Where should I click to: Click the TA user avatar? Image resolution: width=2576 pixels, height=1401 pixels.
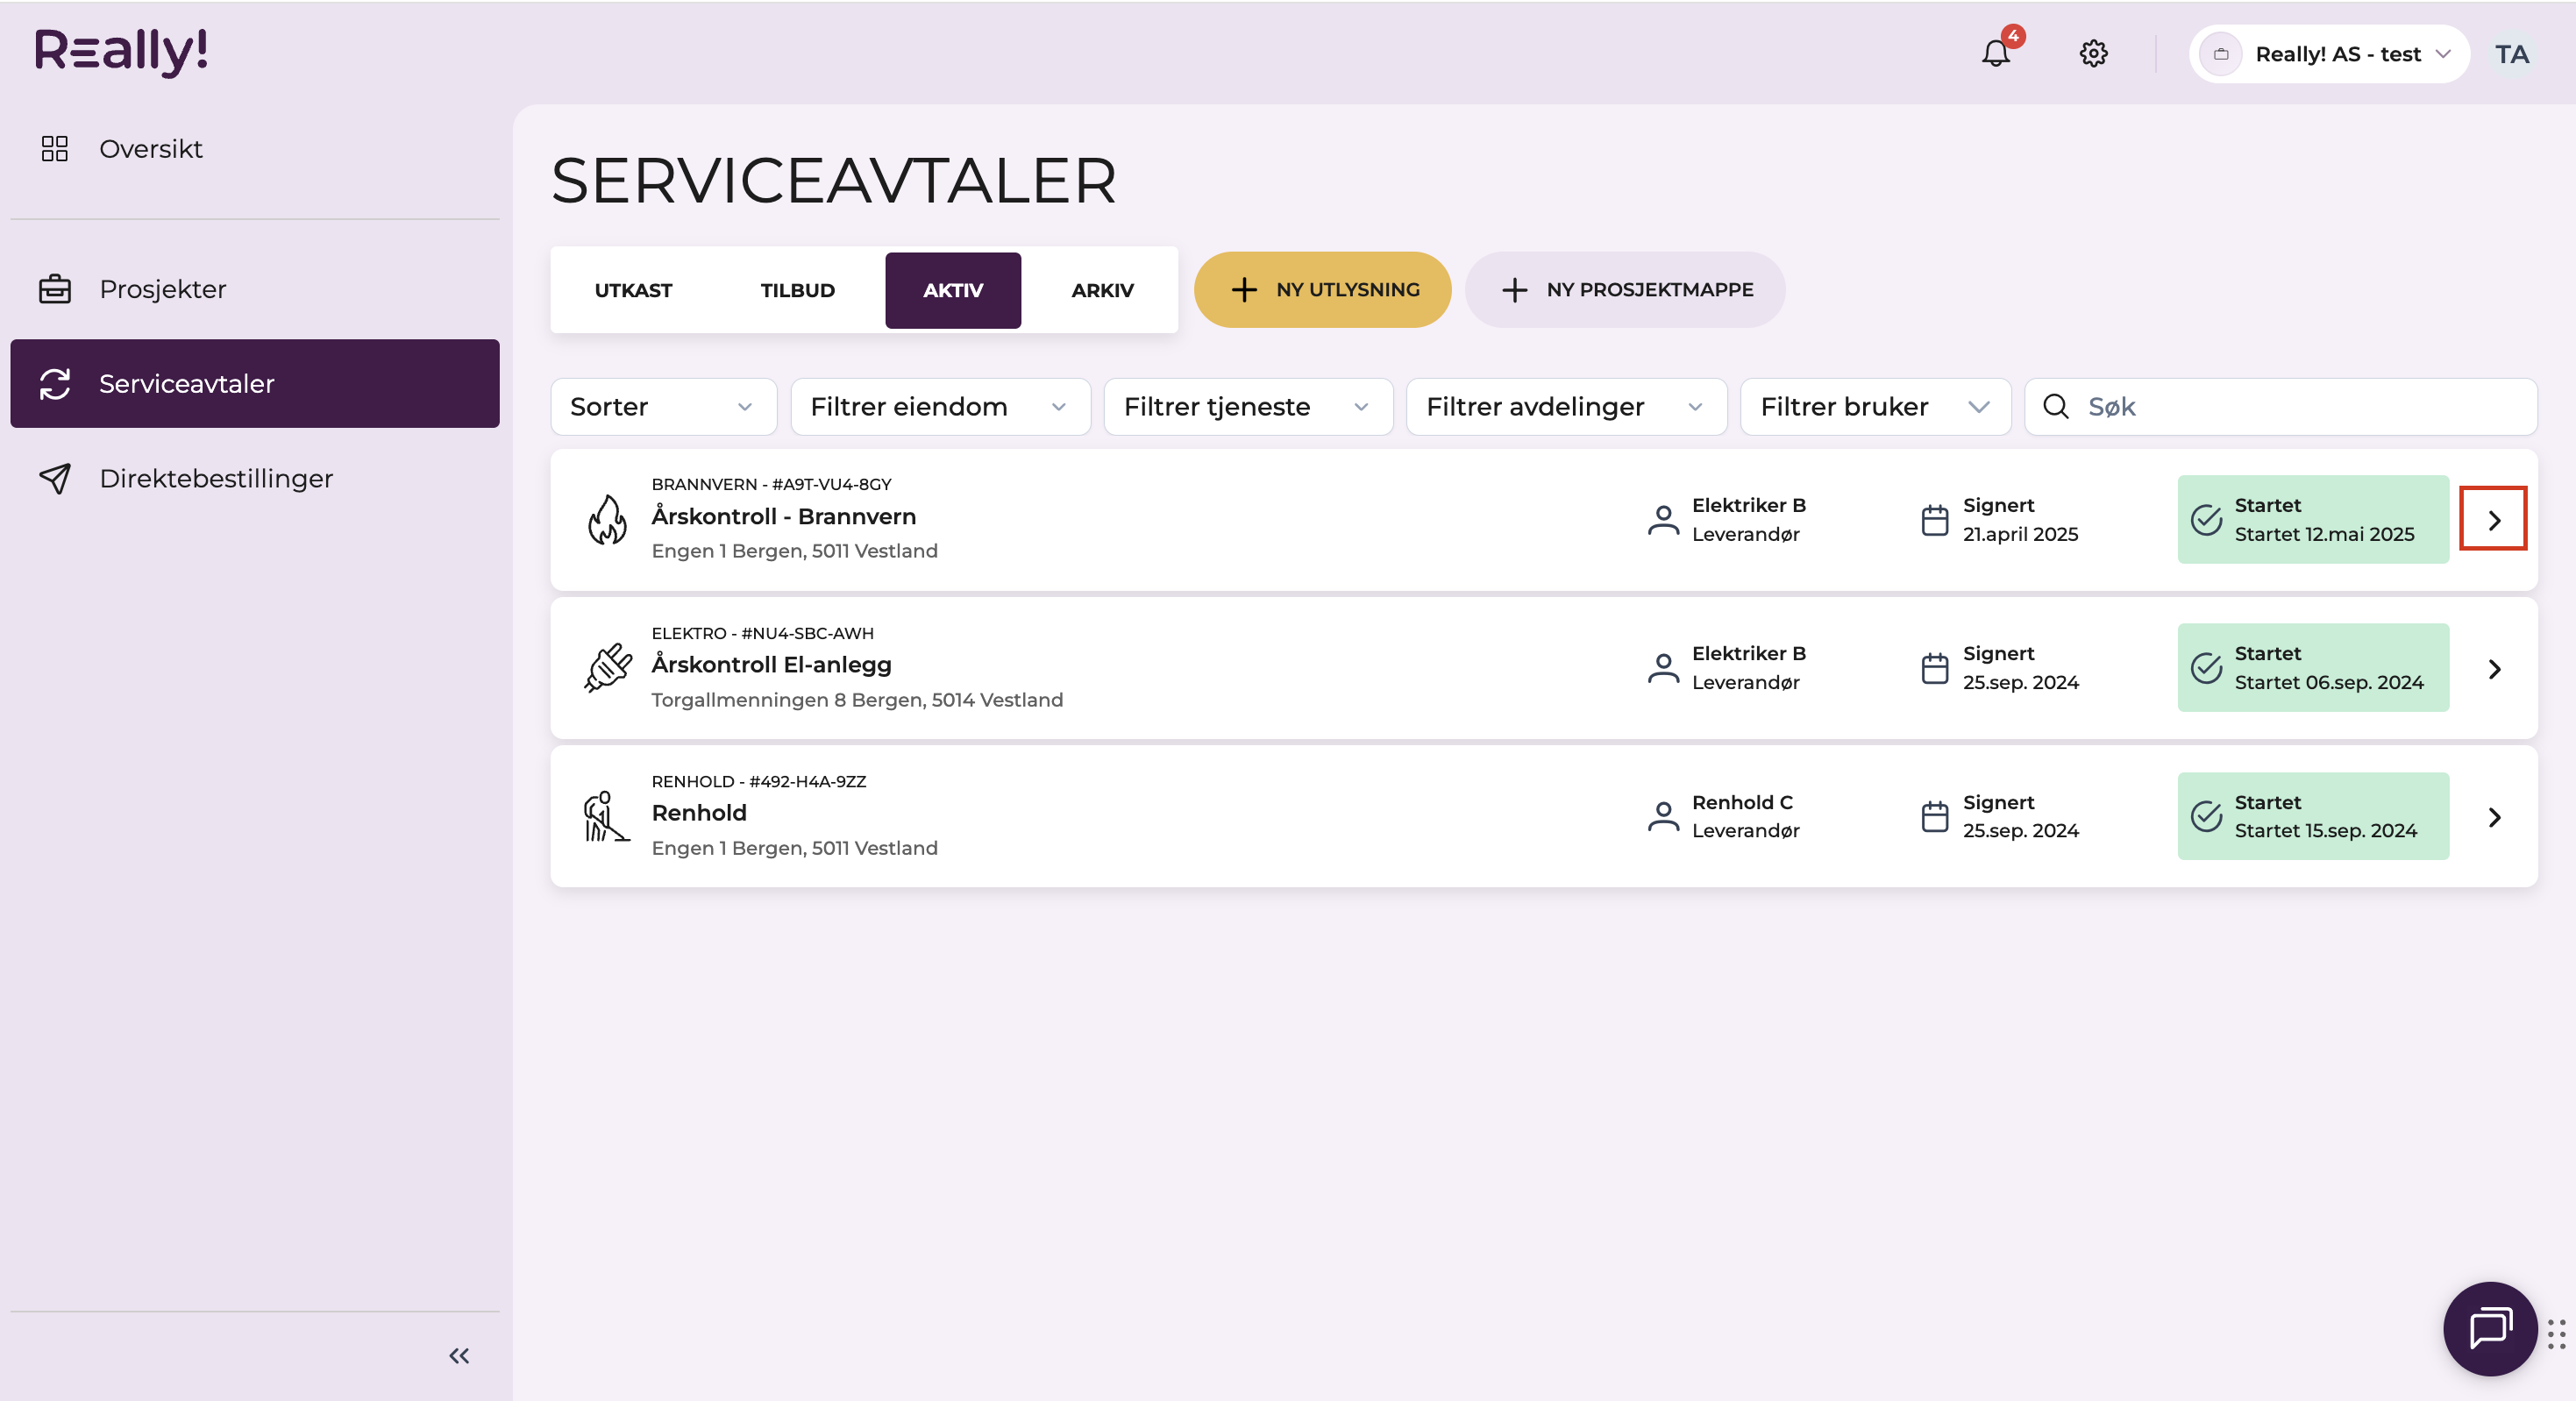(x=2512, y=54)
